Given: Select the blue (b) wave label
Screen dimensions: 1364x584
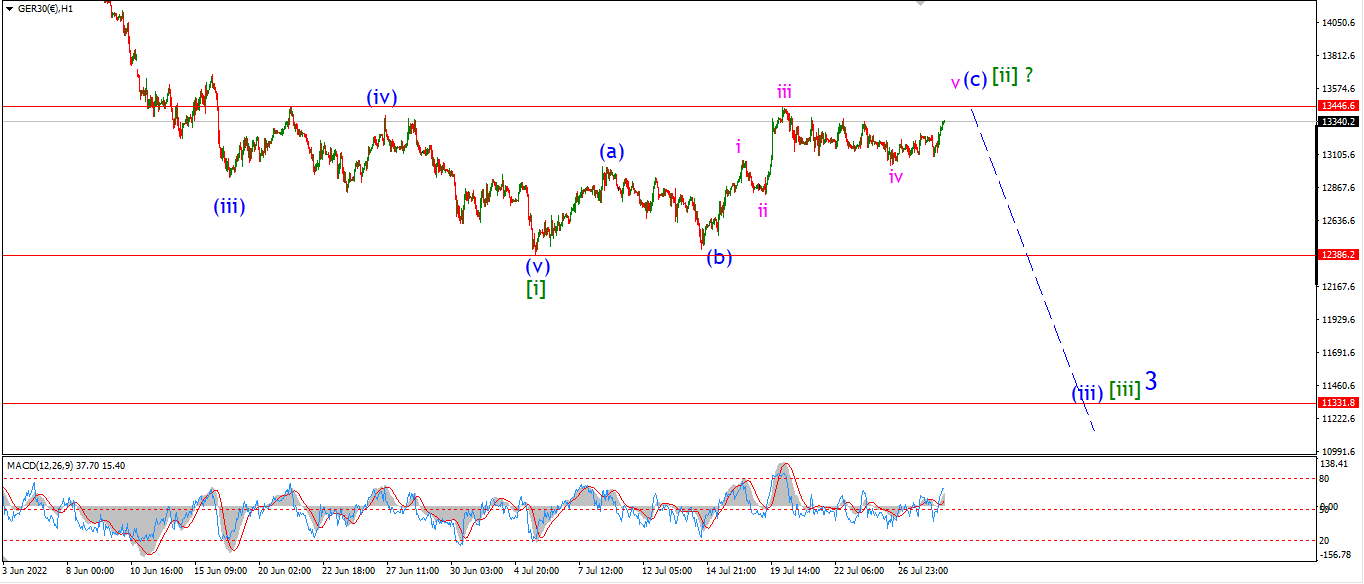Looking at the screenshot, I should [719, 257].
